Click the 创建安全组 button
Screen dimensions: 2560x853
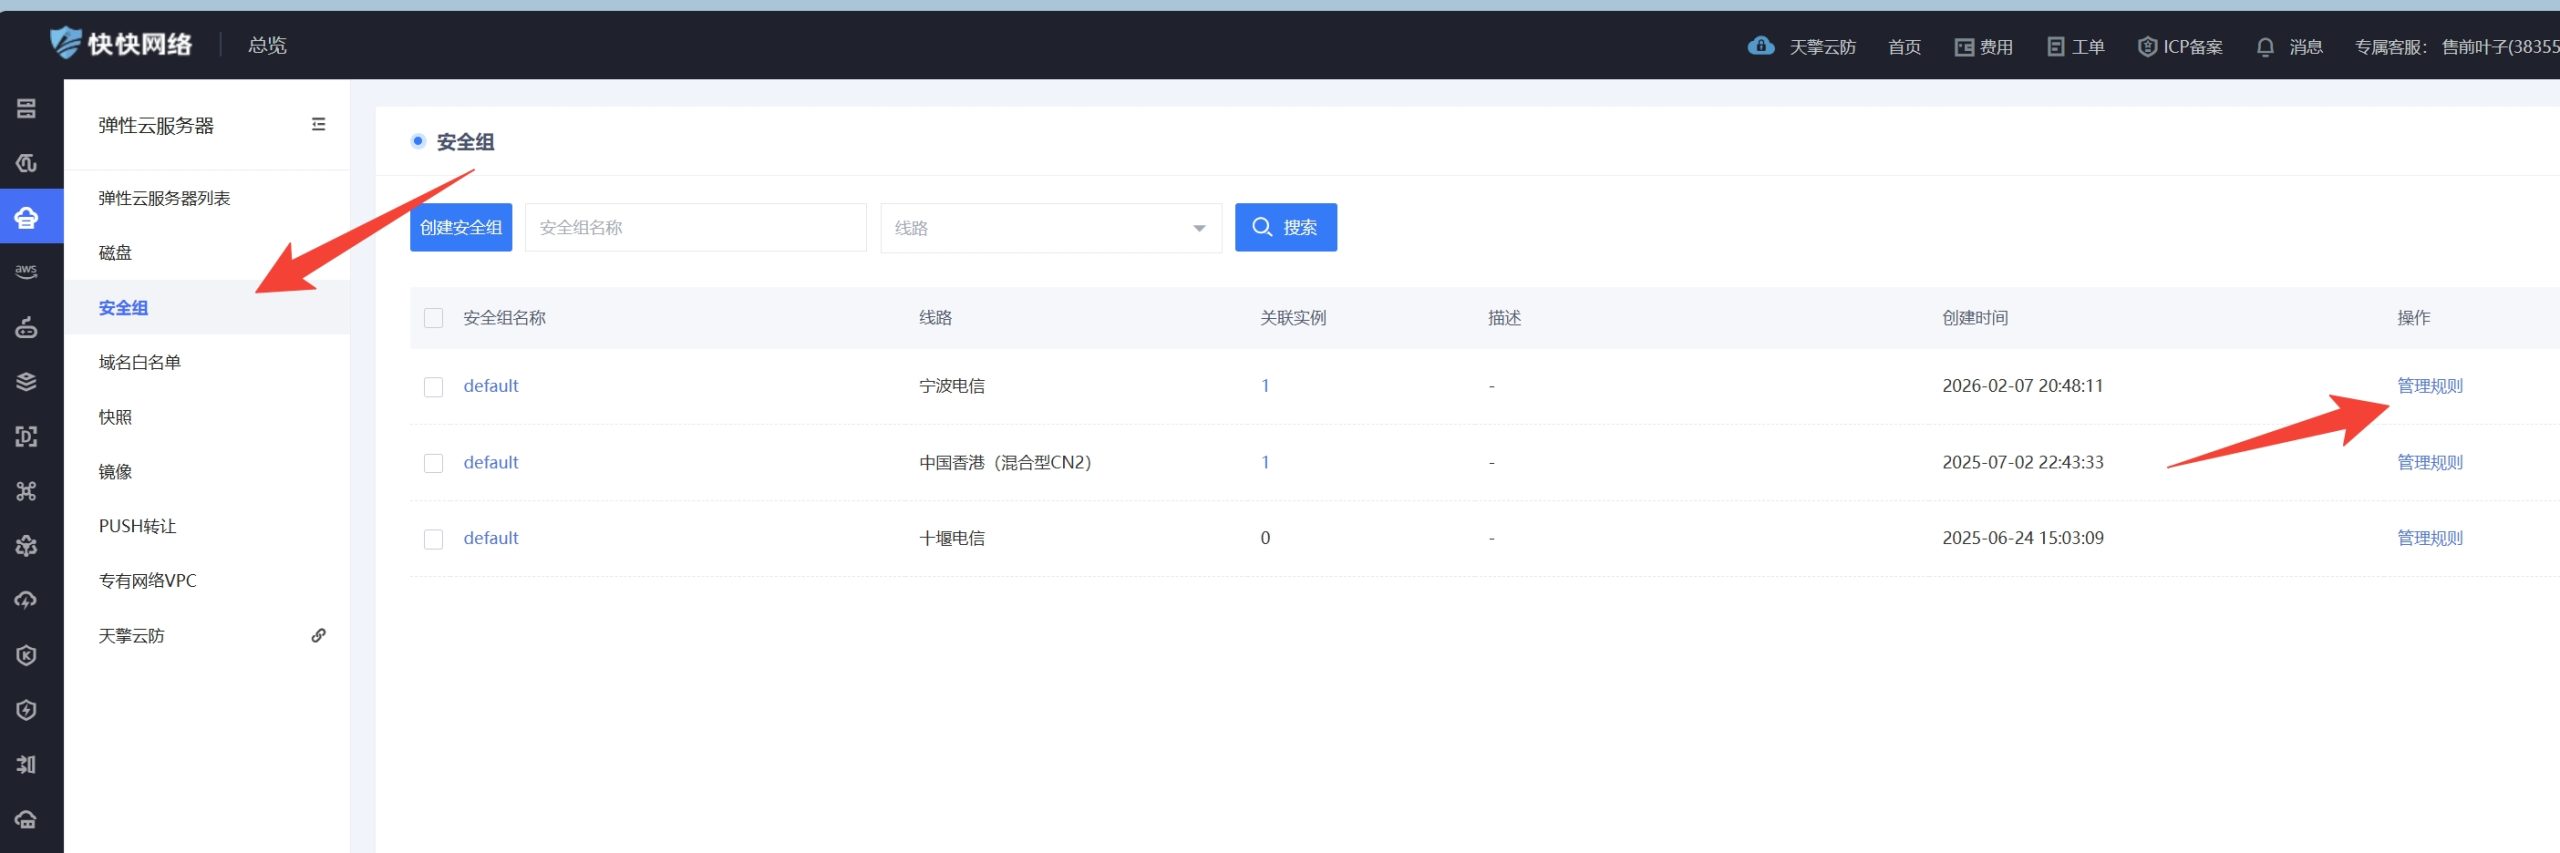(461, 228)
